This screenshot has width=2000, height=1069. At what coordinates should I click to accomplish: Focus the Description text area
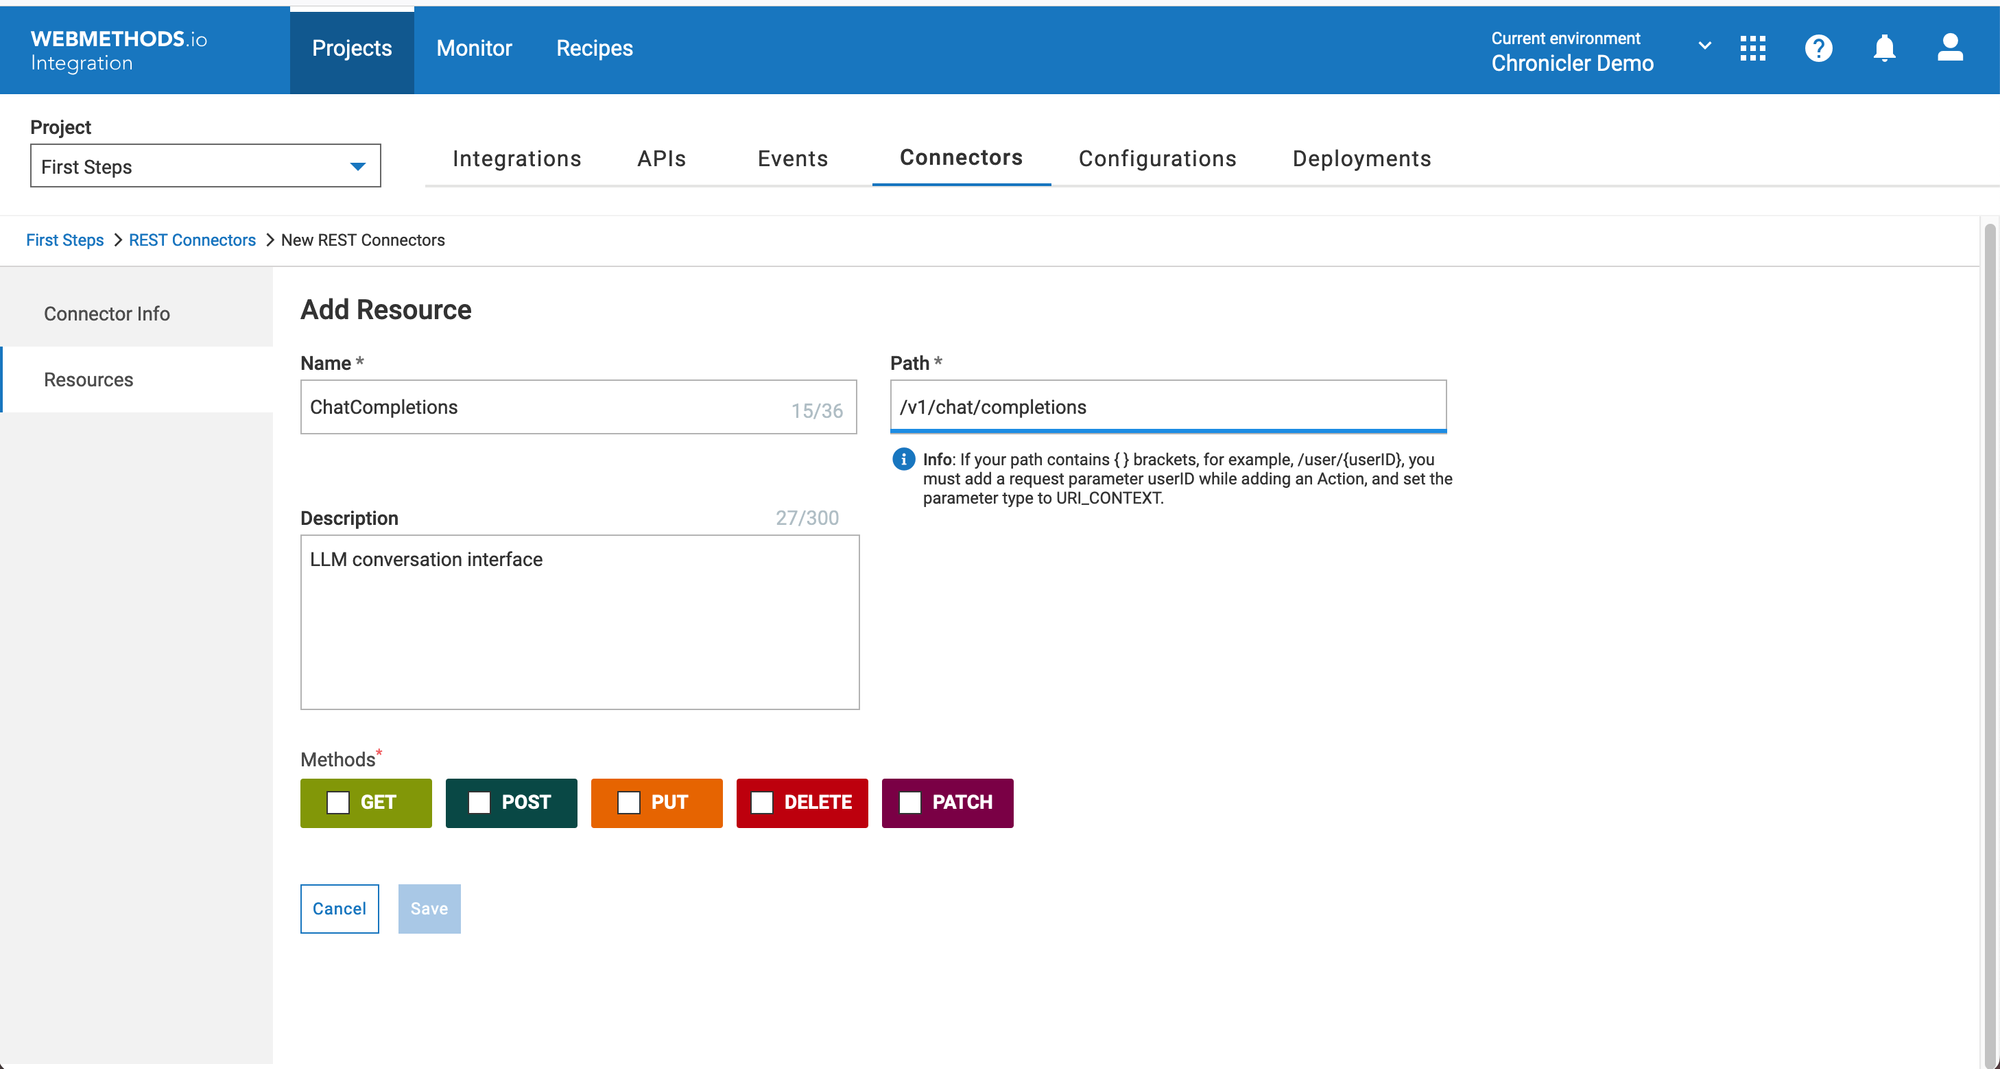pos(579,622)
